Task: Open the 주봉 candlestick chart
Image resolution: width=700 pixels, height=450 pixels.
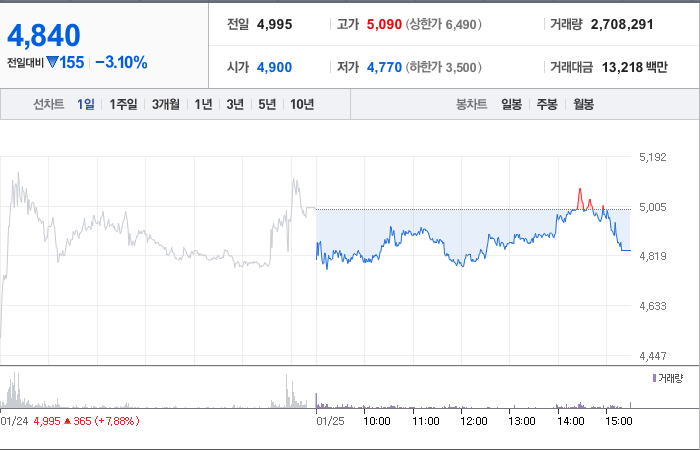Action: [x=547, y=104]
